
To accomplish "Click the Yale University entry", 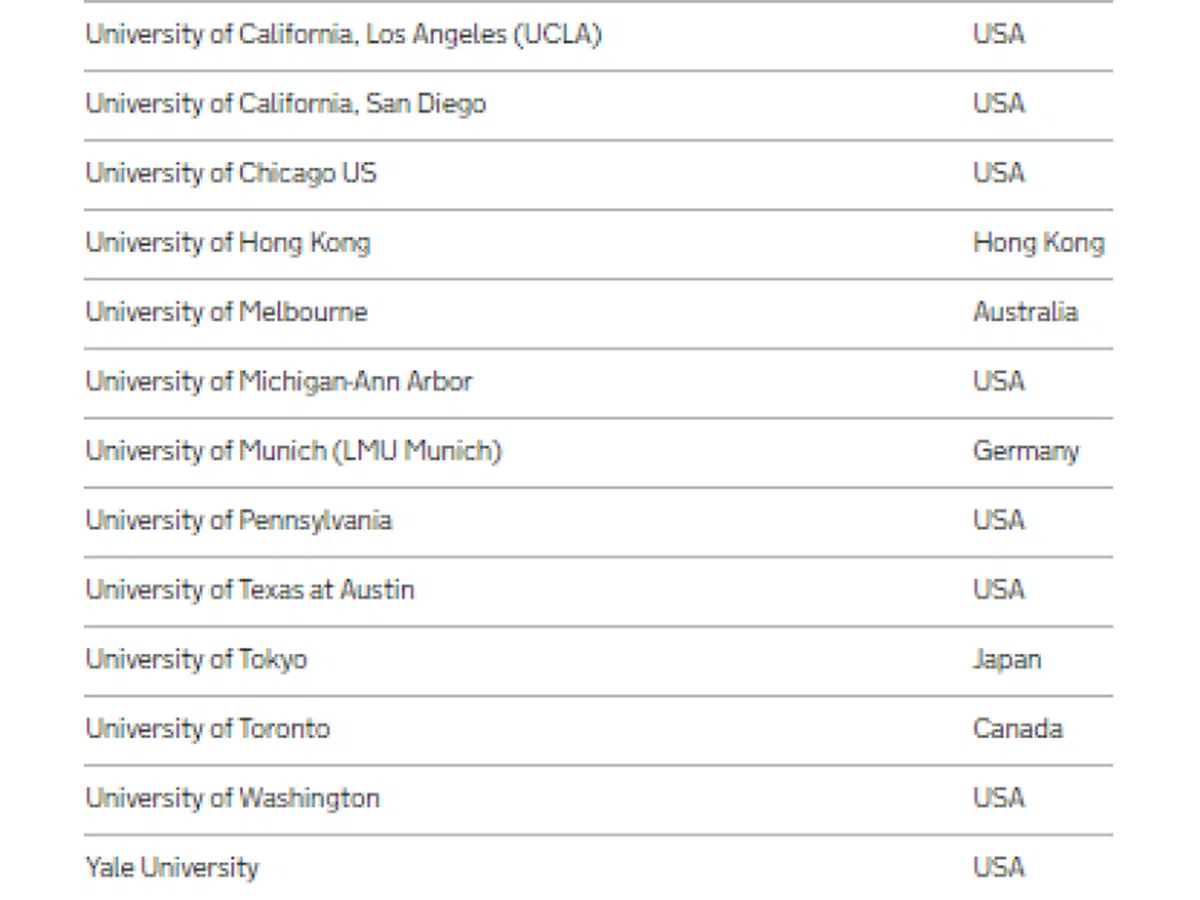I will click(x=172, y=867).
